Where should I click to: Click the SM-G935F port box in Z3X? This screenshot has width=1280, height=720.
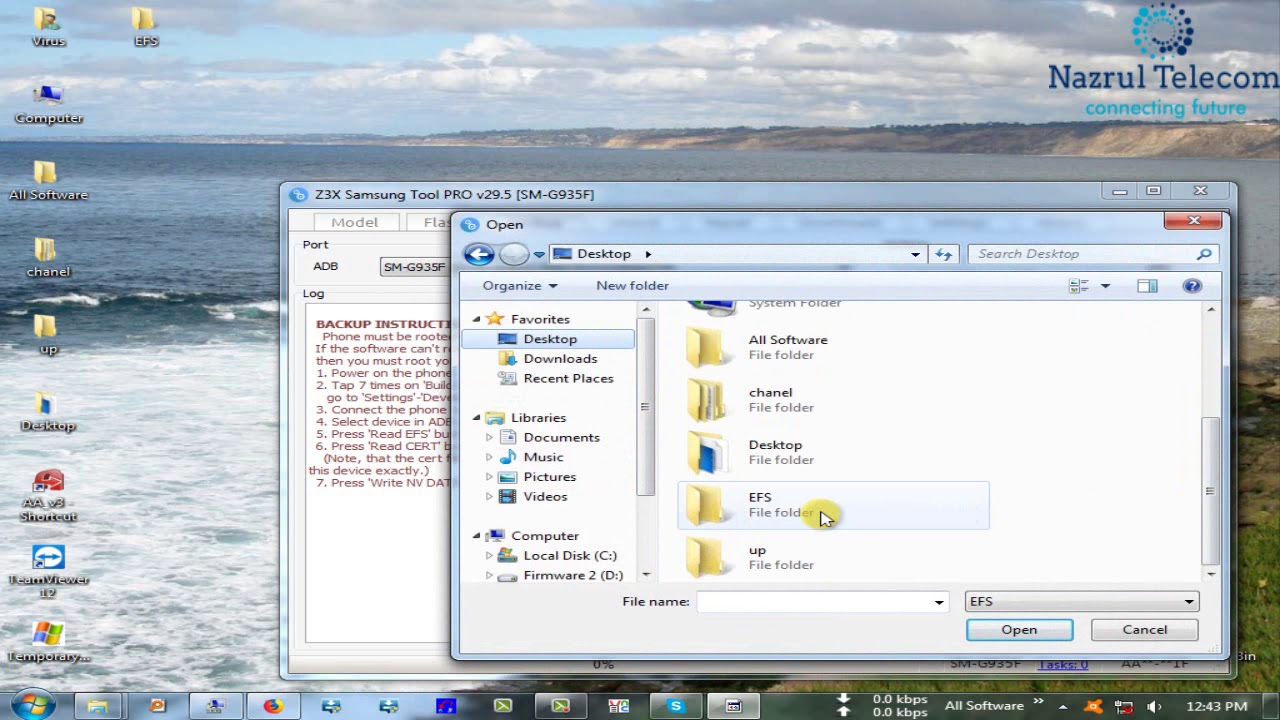413,267
